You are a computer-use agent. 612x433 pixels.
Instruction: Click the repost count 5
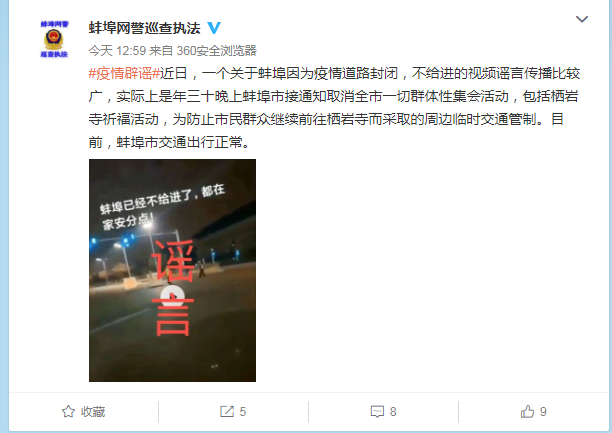click(242, 412)
